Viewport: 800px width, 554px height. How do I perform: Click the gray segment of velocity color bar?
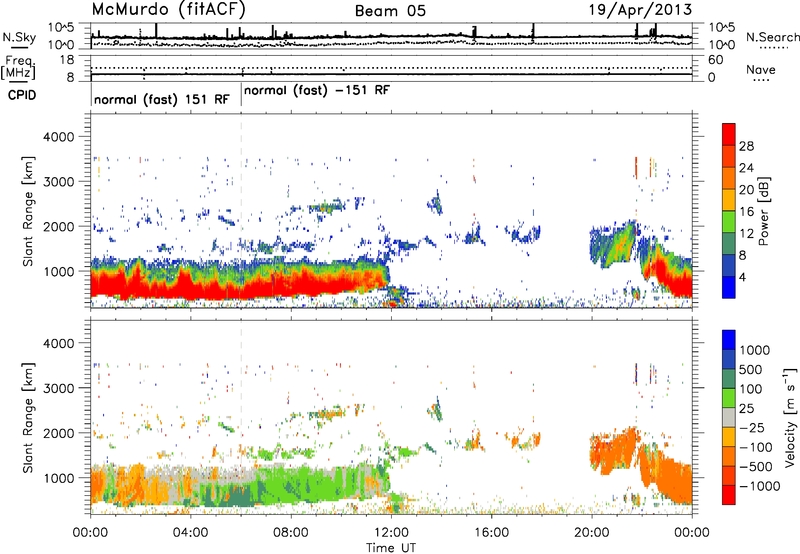729,417
